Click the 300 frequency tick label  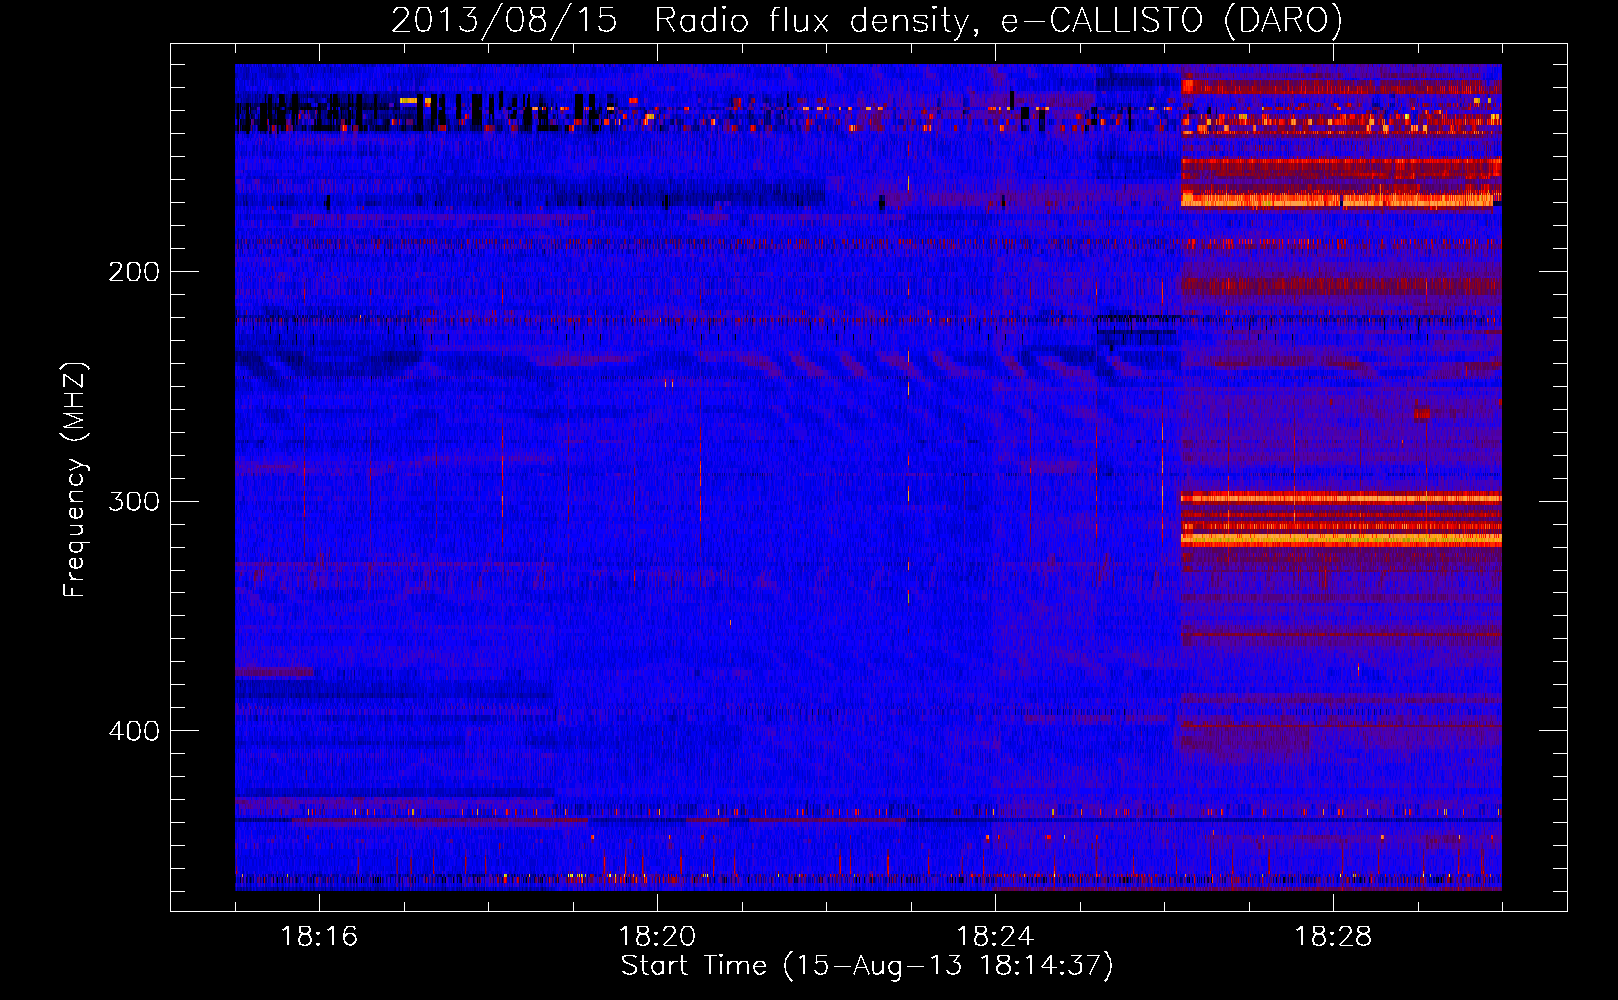tap(134, 500)
